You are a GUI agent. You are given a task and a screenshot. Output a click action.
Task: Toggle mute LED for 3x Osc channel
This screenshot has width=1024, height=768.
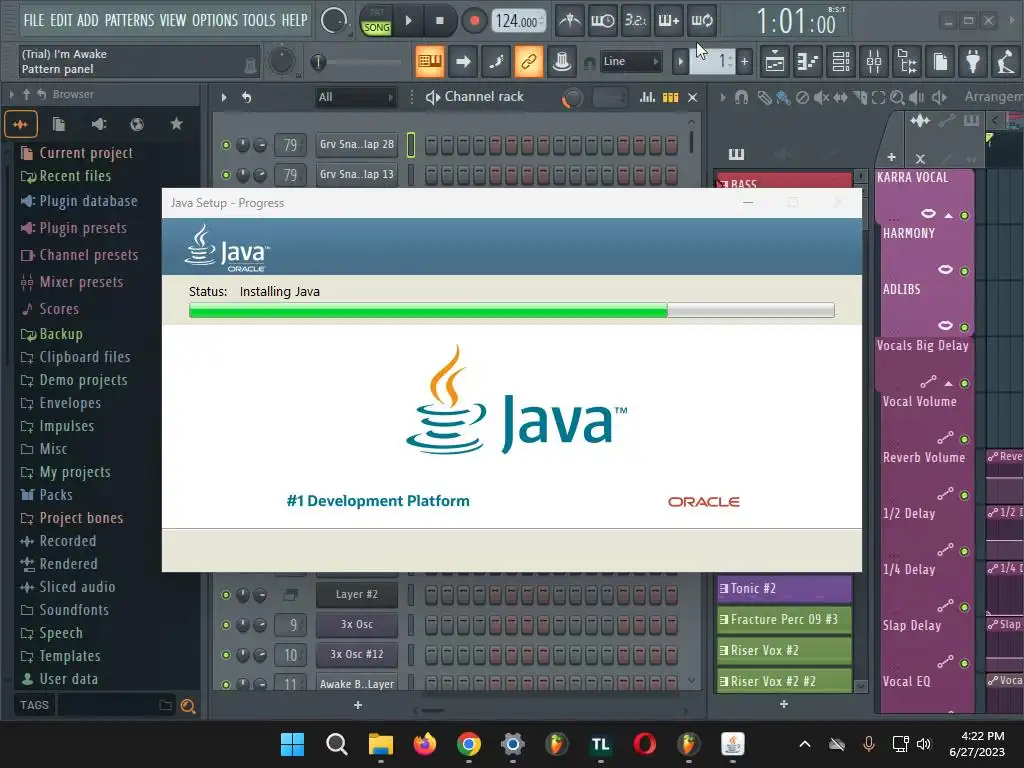click(x=226, y=625)
